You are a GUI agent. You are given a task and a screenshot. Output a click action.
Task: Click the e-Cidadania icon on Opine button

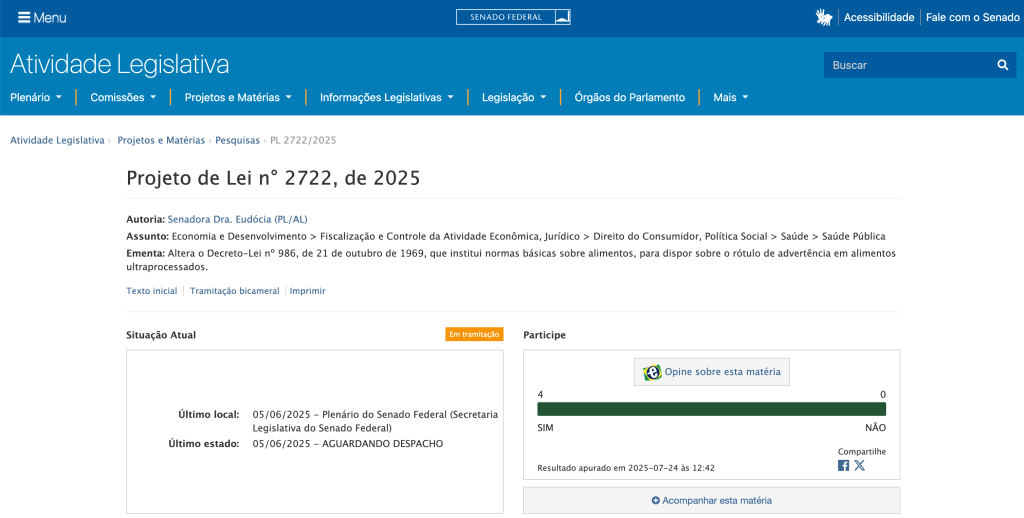[652, 372]
